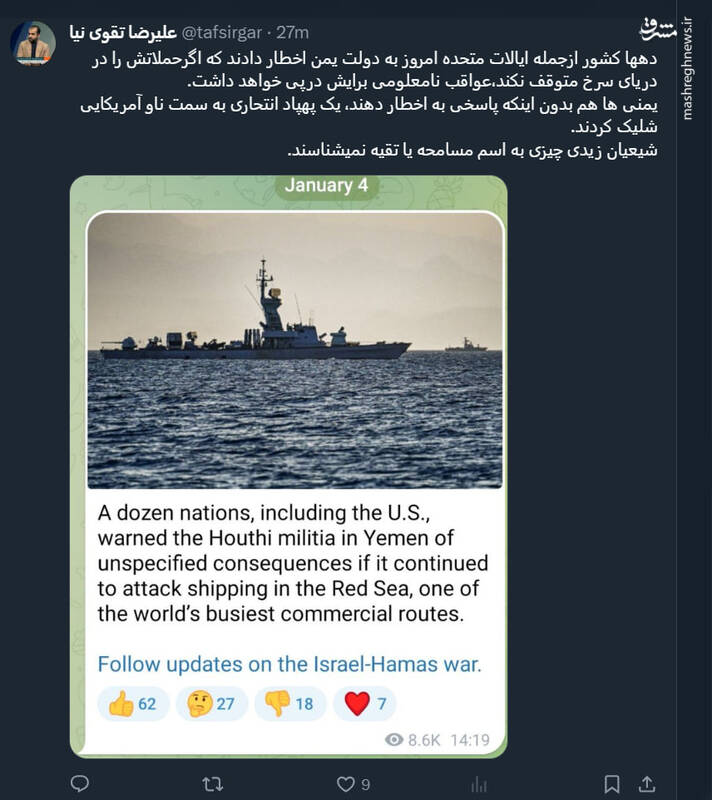The width and height of the screenshot is (712, 800).
Task: Open the author's profile picture
Action: pyautogui.click(x=33, y=44)
